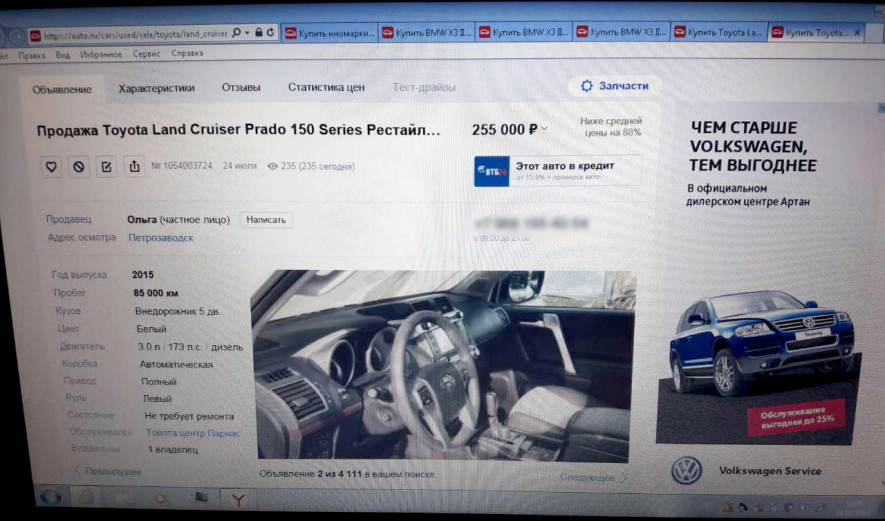This screenshot has width=885, height=521.
Task: Go to the Следующее listing
Action: pos(593,478)
